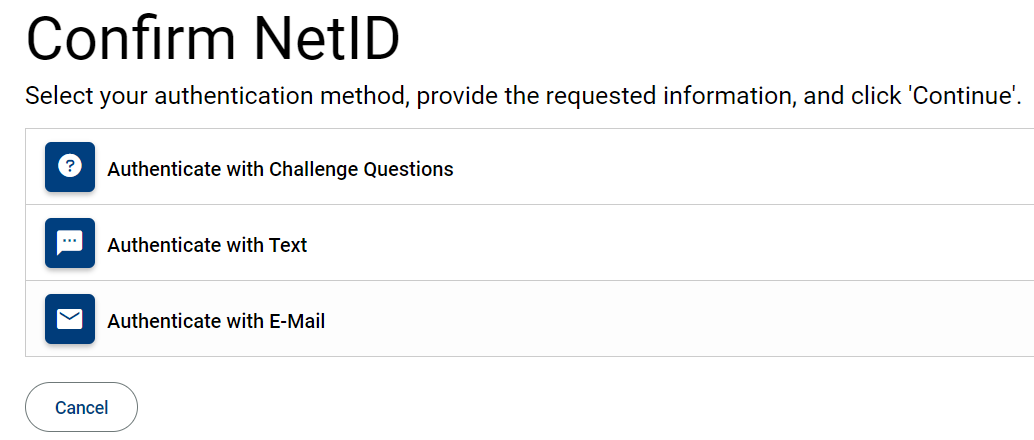Viewport: 1034px width, 440px height.
Task: Select 'Authenticate with Text' label
Action: click(207, 245)
